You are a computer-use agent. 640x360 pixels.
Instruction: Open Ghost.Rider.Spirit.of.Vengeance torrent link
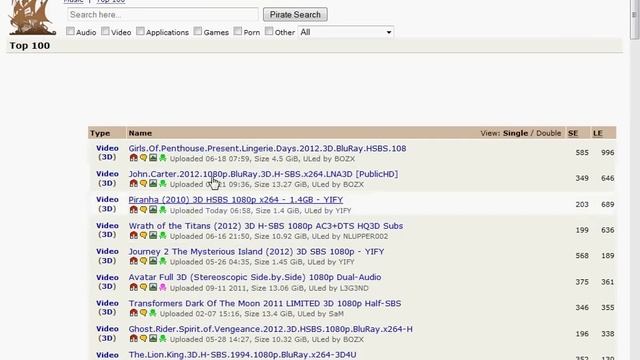tap(271, 329)
